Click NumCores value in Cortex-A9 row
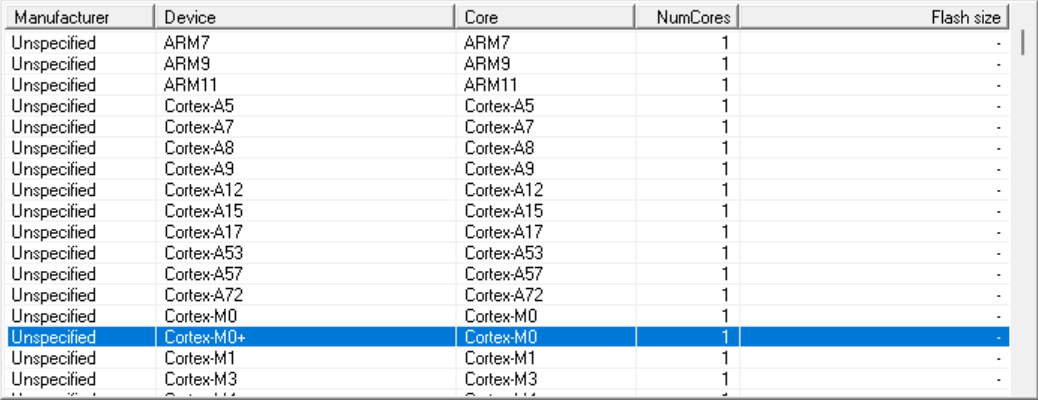 [725, 170]
